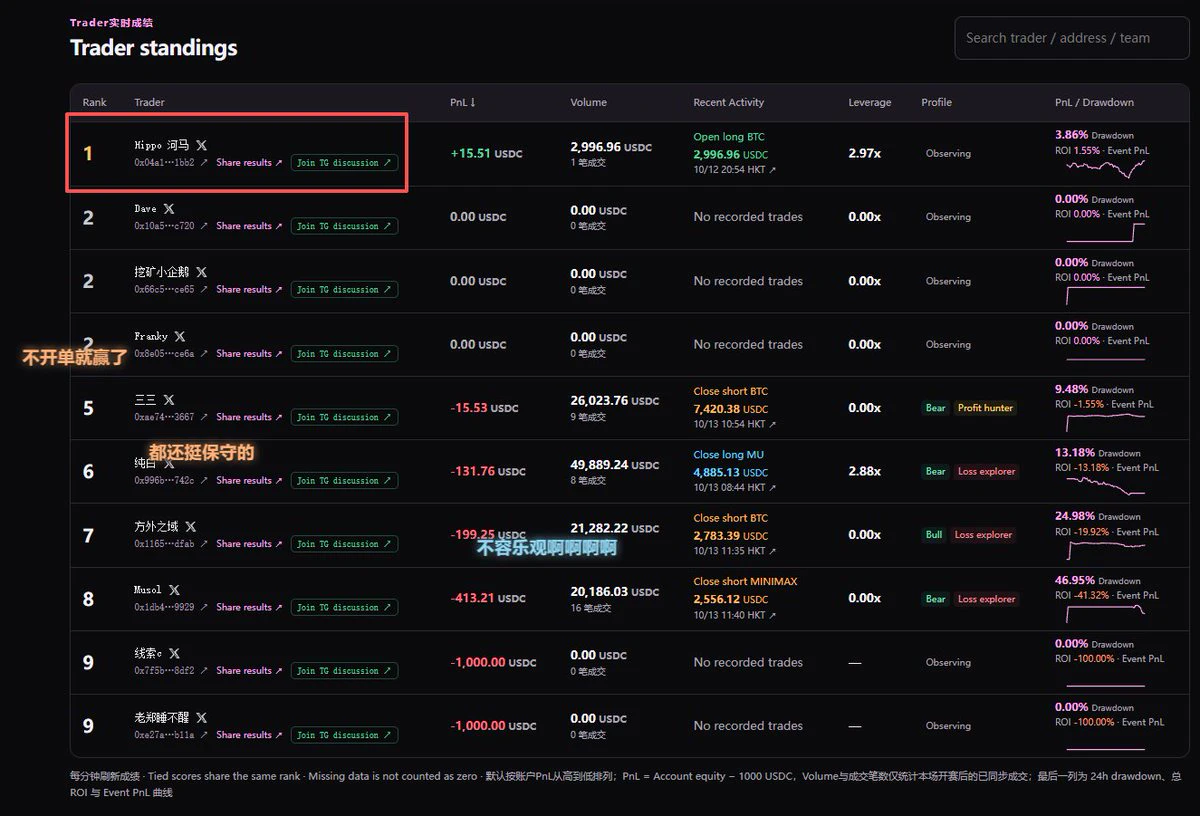Open the 10/13 11:35 HKT trade link
This screenshot has width=1200, height=816.
(735, 551)
